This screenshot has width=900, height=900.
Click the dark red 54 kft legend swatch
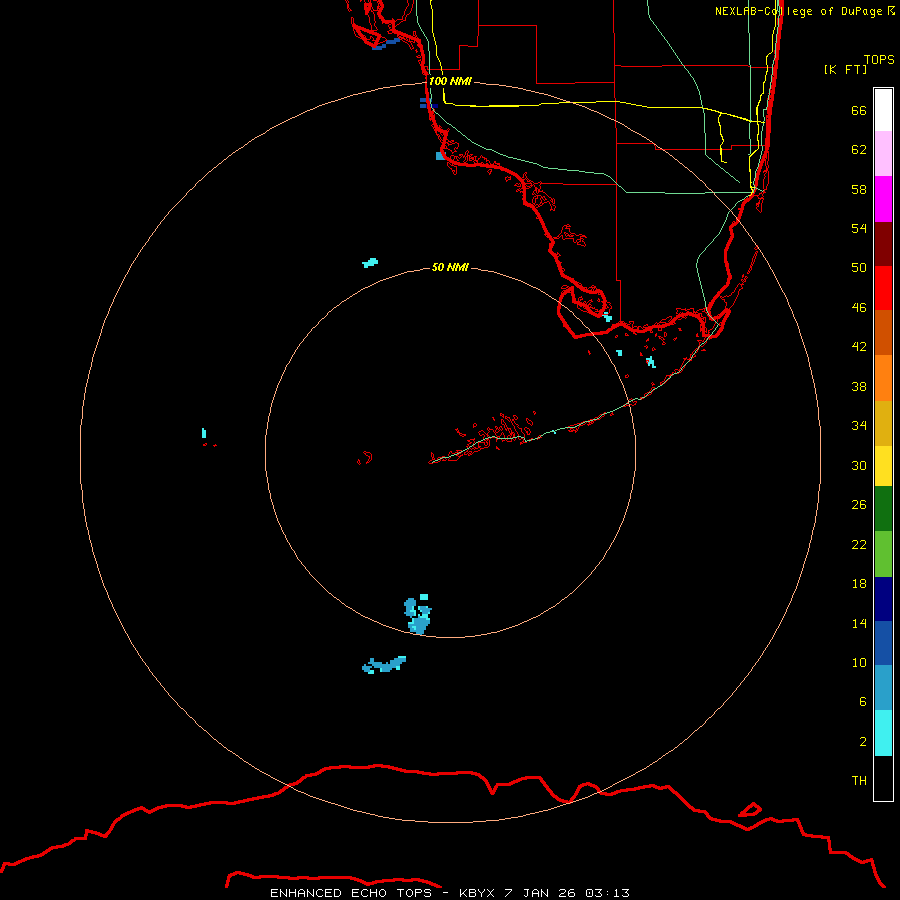pos(883,243)
